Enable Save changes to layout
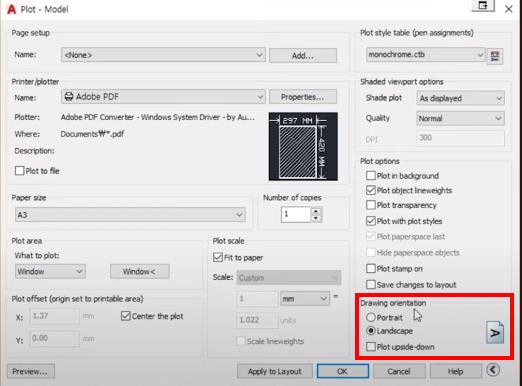The image size is (522, 386). (371, 285)
